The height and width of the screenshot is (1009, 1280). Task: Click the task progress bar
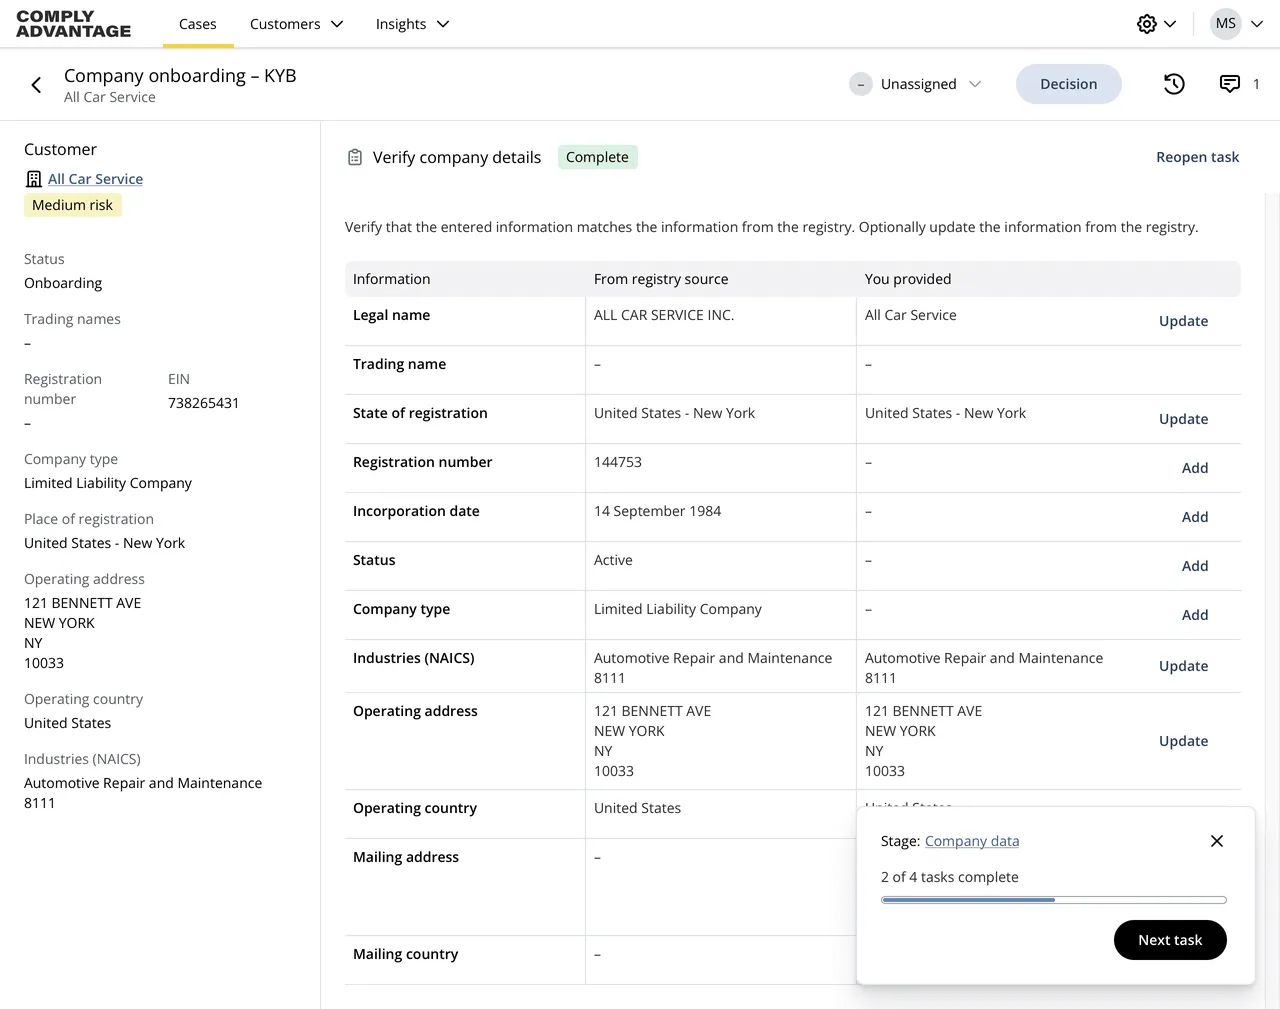click(1053, 899)
